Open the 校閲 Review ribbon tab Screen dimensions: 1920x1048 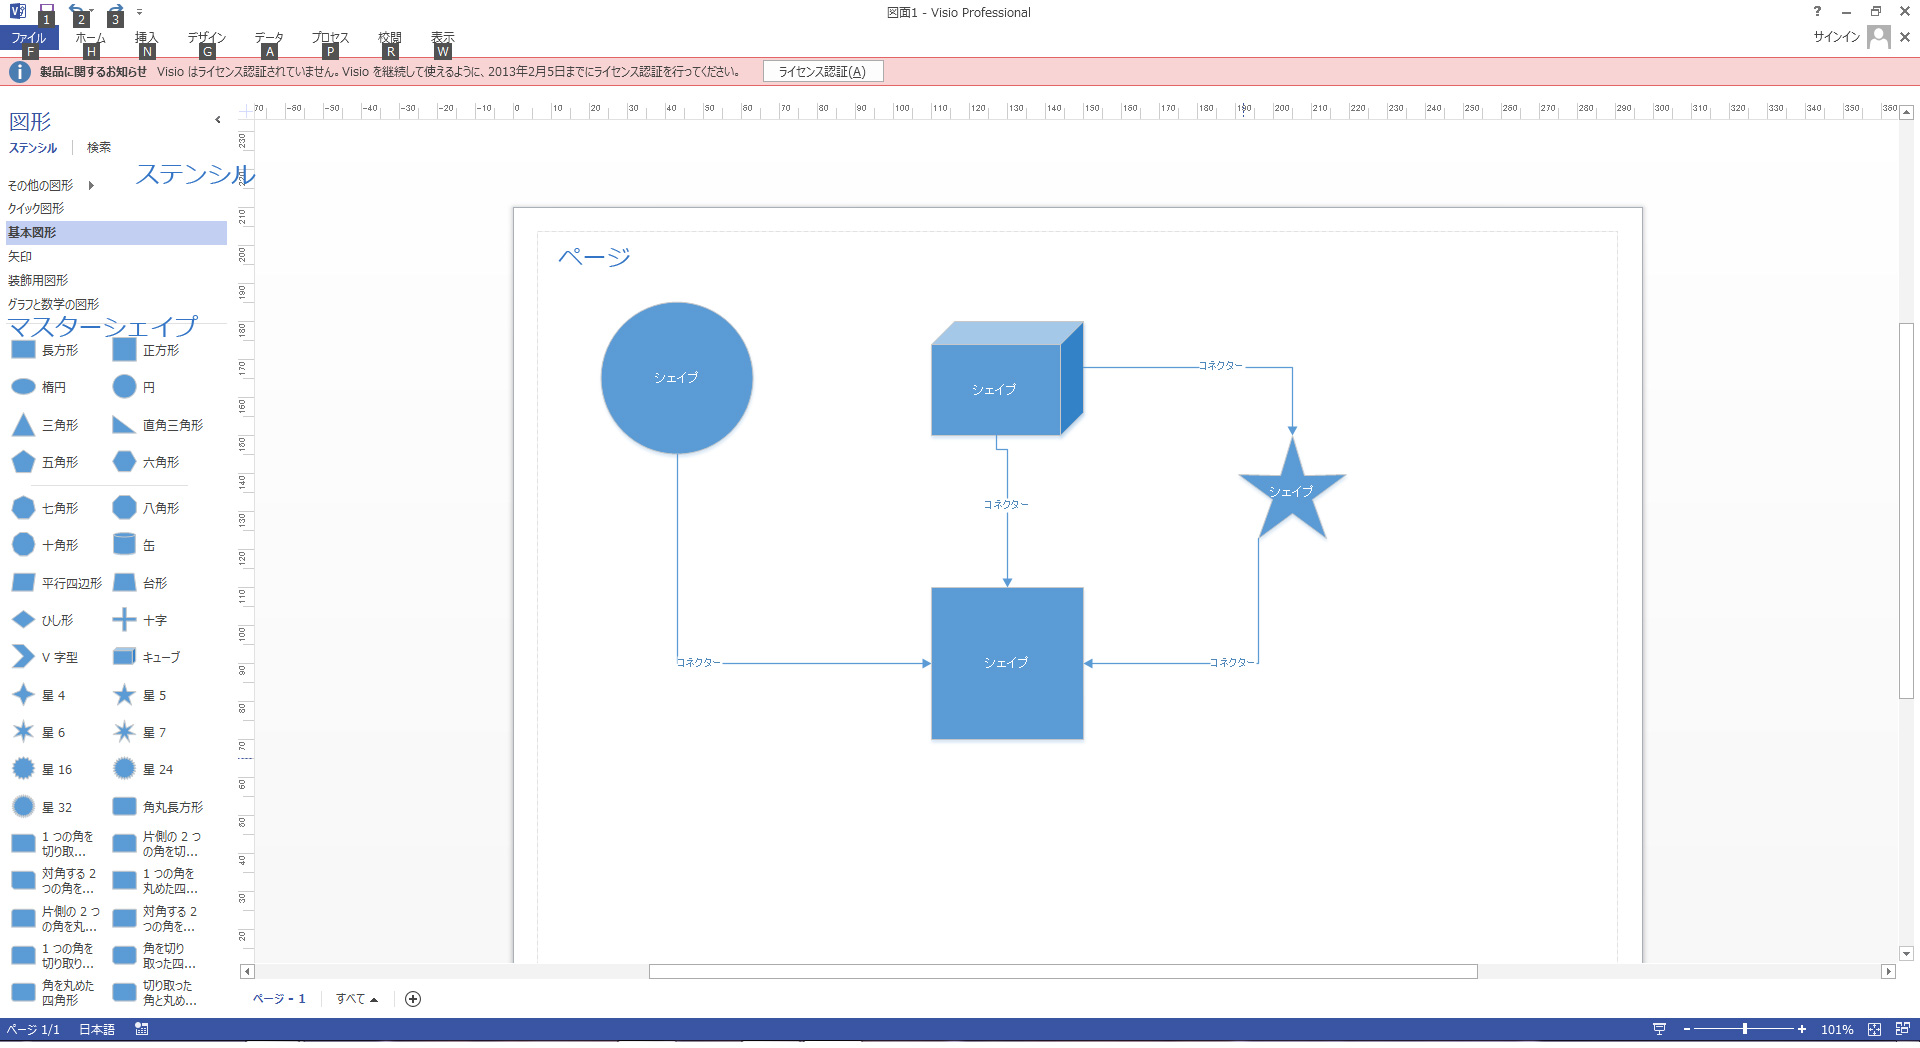tap(390, 38)
